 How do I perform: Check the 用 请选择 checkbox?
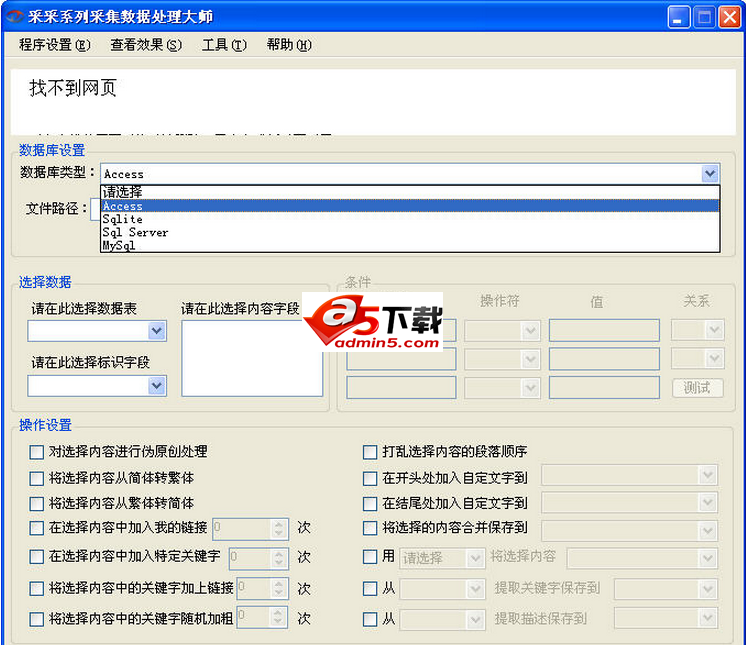(370, 557)
